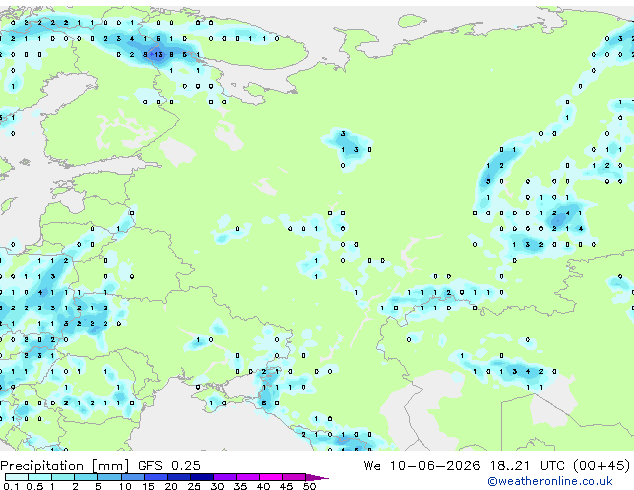Viewport: 634px width, 490px height.
Task: Select legend swatch between 10 and 15
Action: [x=133, y=477]
